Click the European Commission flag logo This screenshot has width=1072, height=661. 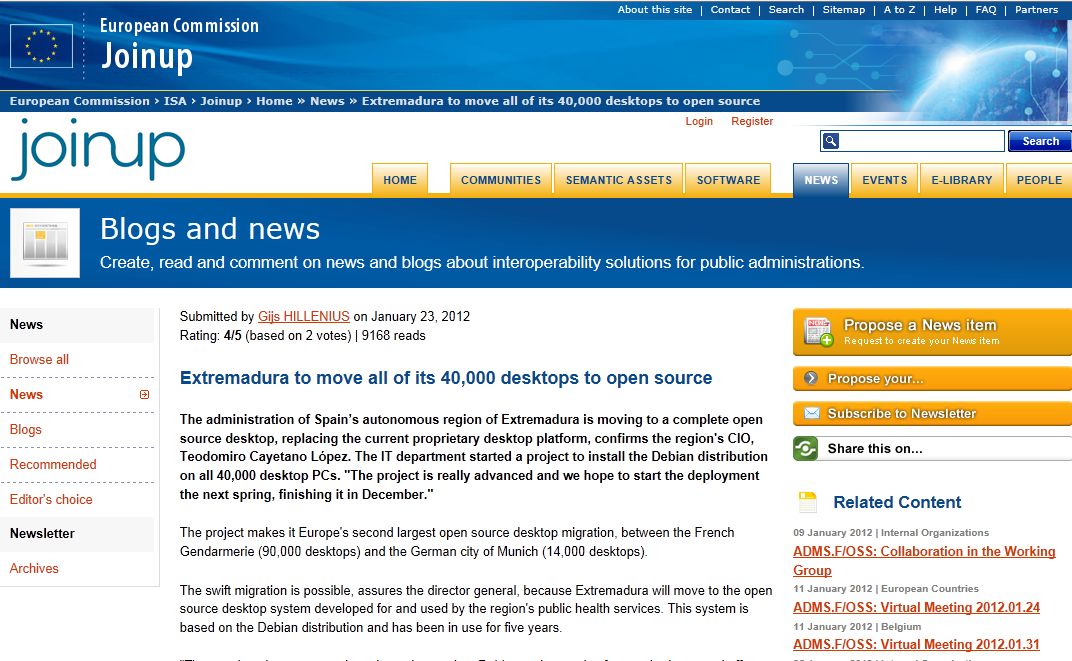41,46
